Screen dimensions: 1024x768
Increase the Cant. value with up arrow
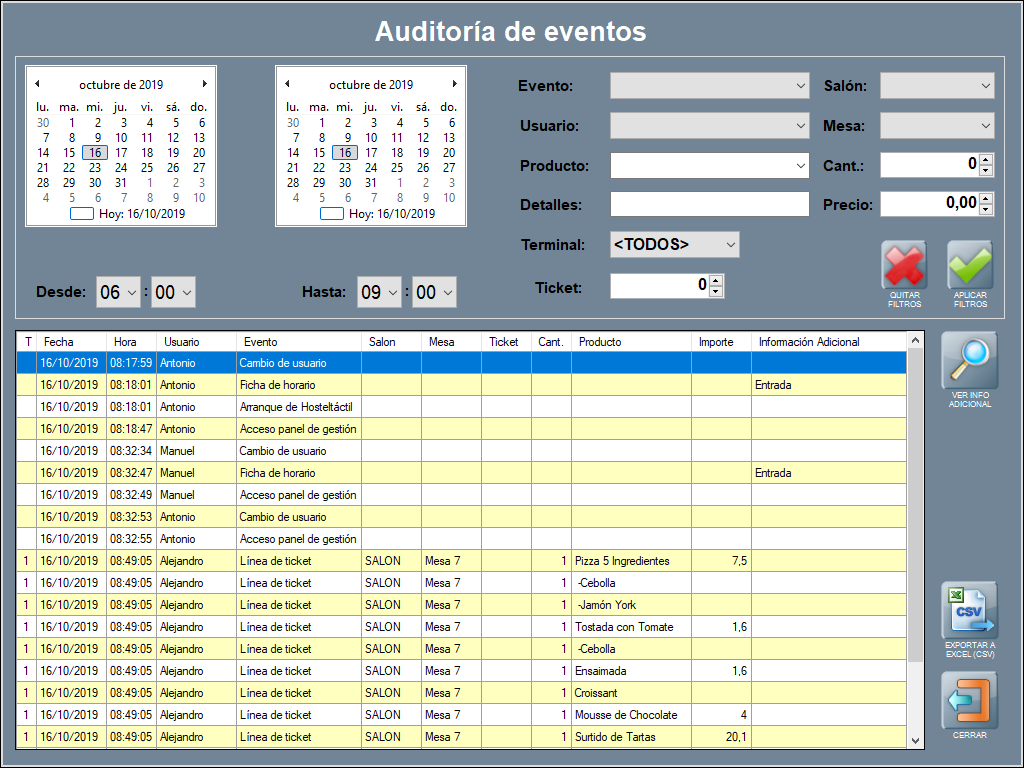click(986, 159)
